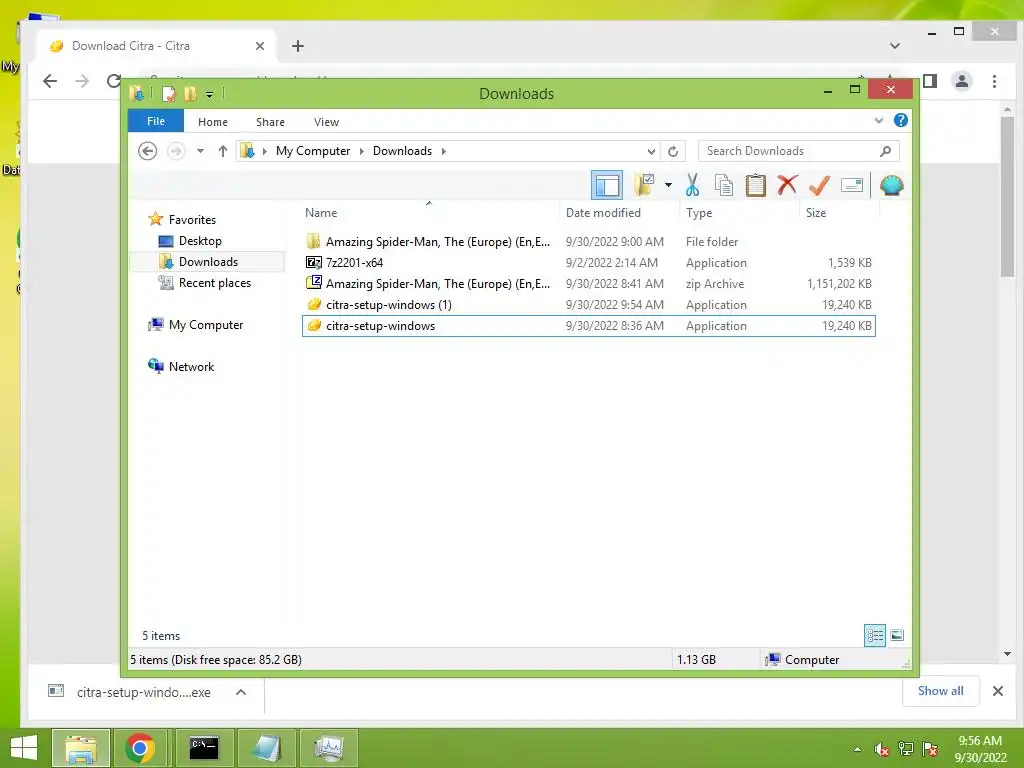
Task: Select the citra-setup-windows file dated 8:36 AM
Action: [588, 326]
